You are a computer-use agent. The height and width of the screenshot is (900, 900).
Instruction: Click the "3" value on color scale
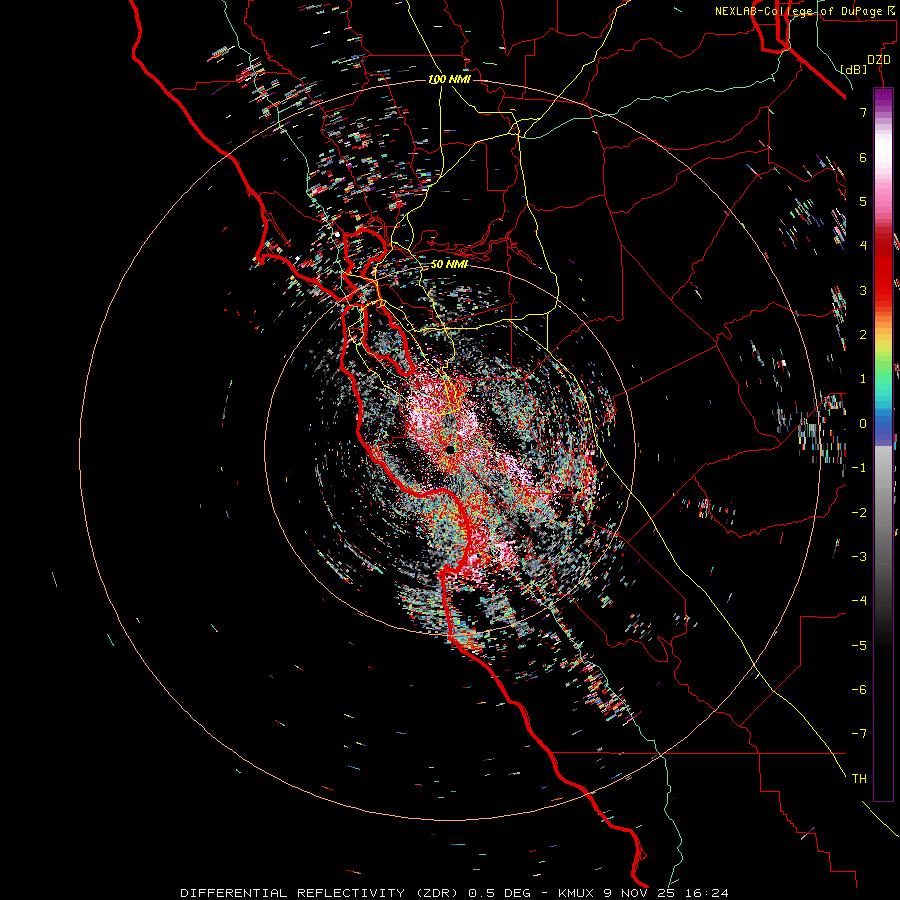pos(863,290)
